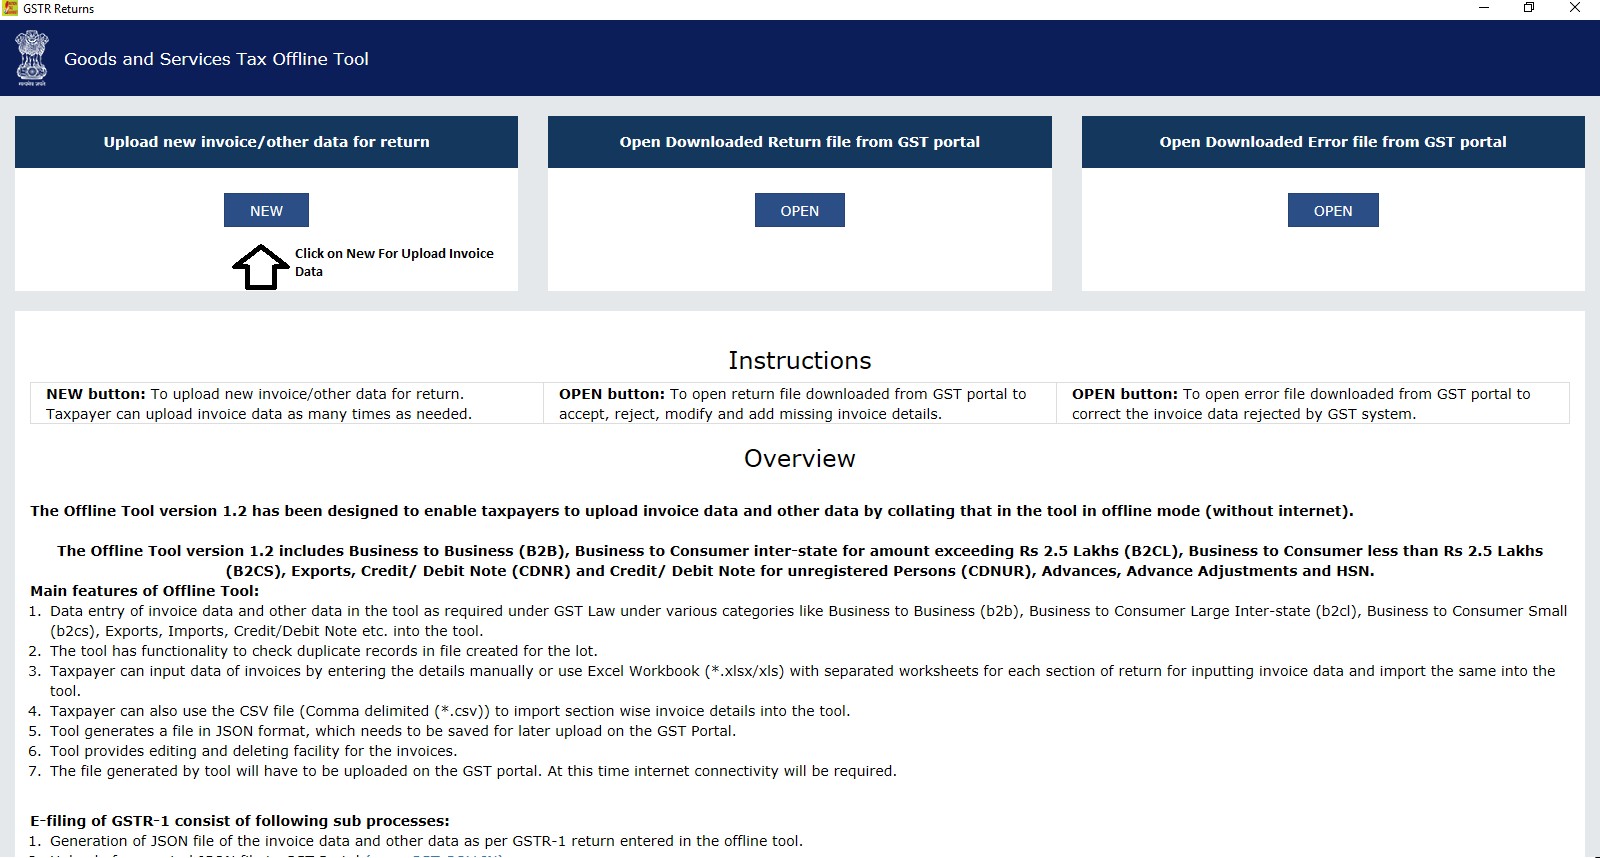Image resolution: width=1600 pixels, height=858 pixels.
Task: Close the GSTR Returns window
Action: click(x=1575, y=8)
